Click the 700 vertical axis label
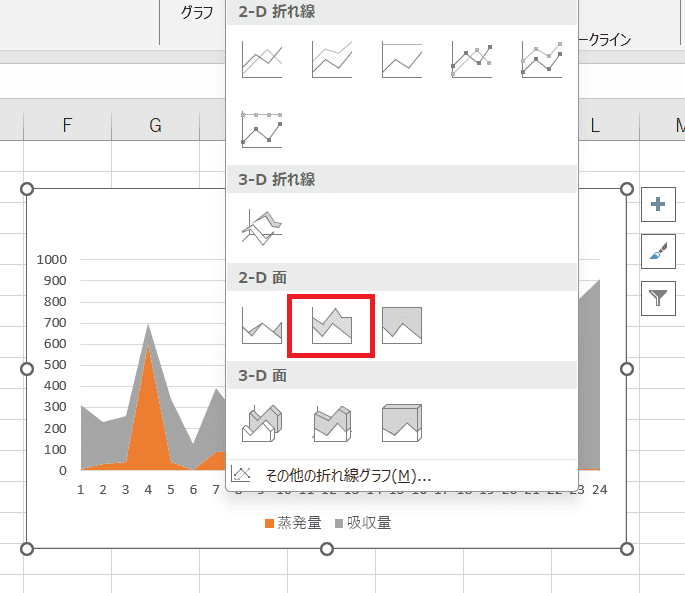Screen dimensions: 685x593 [55, 323]
